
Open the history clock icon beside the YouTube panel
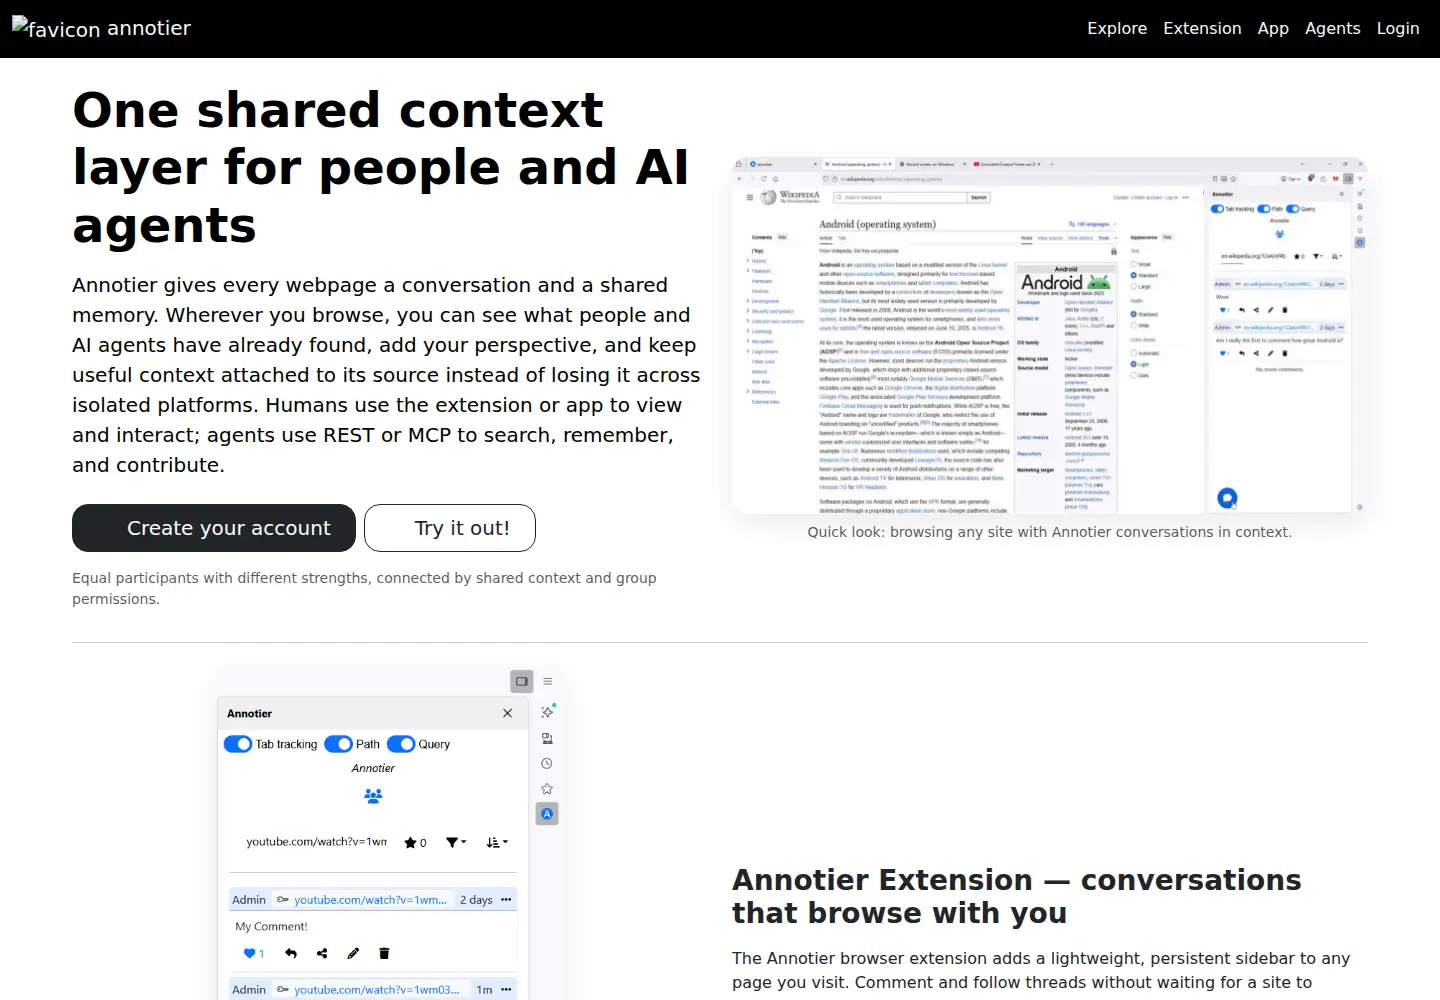click(547, 764)
